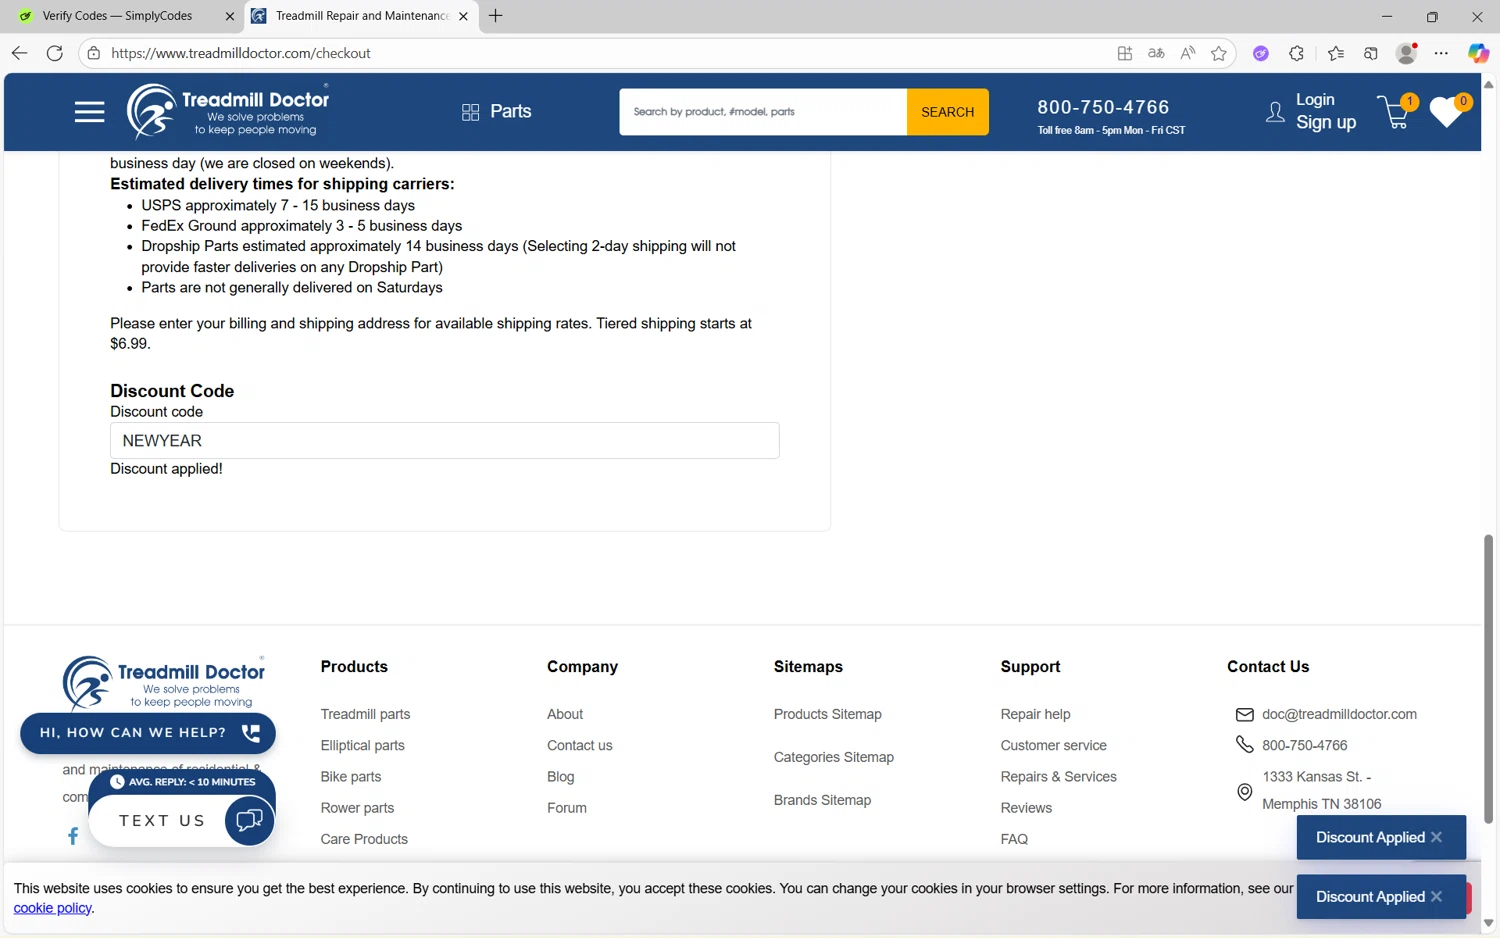Click the Discount code input field
The image size is (1500, 938).
tap(445, 441)
